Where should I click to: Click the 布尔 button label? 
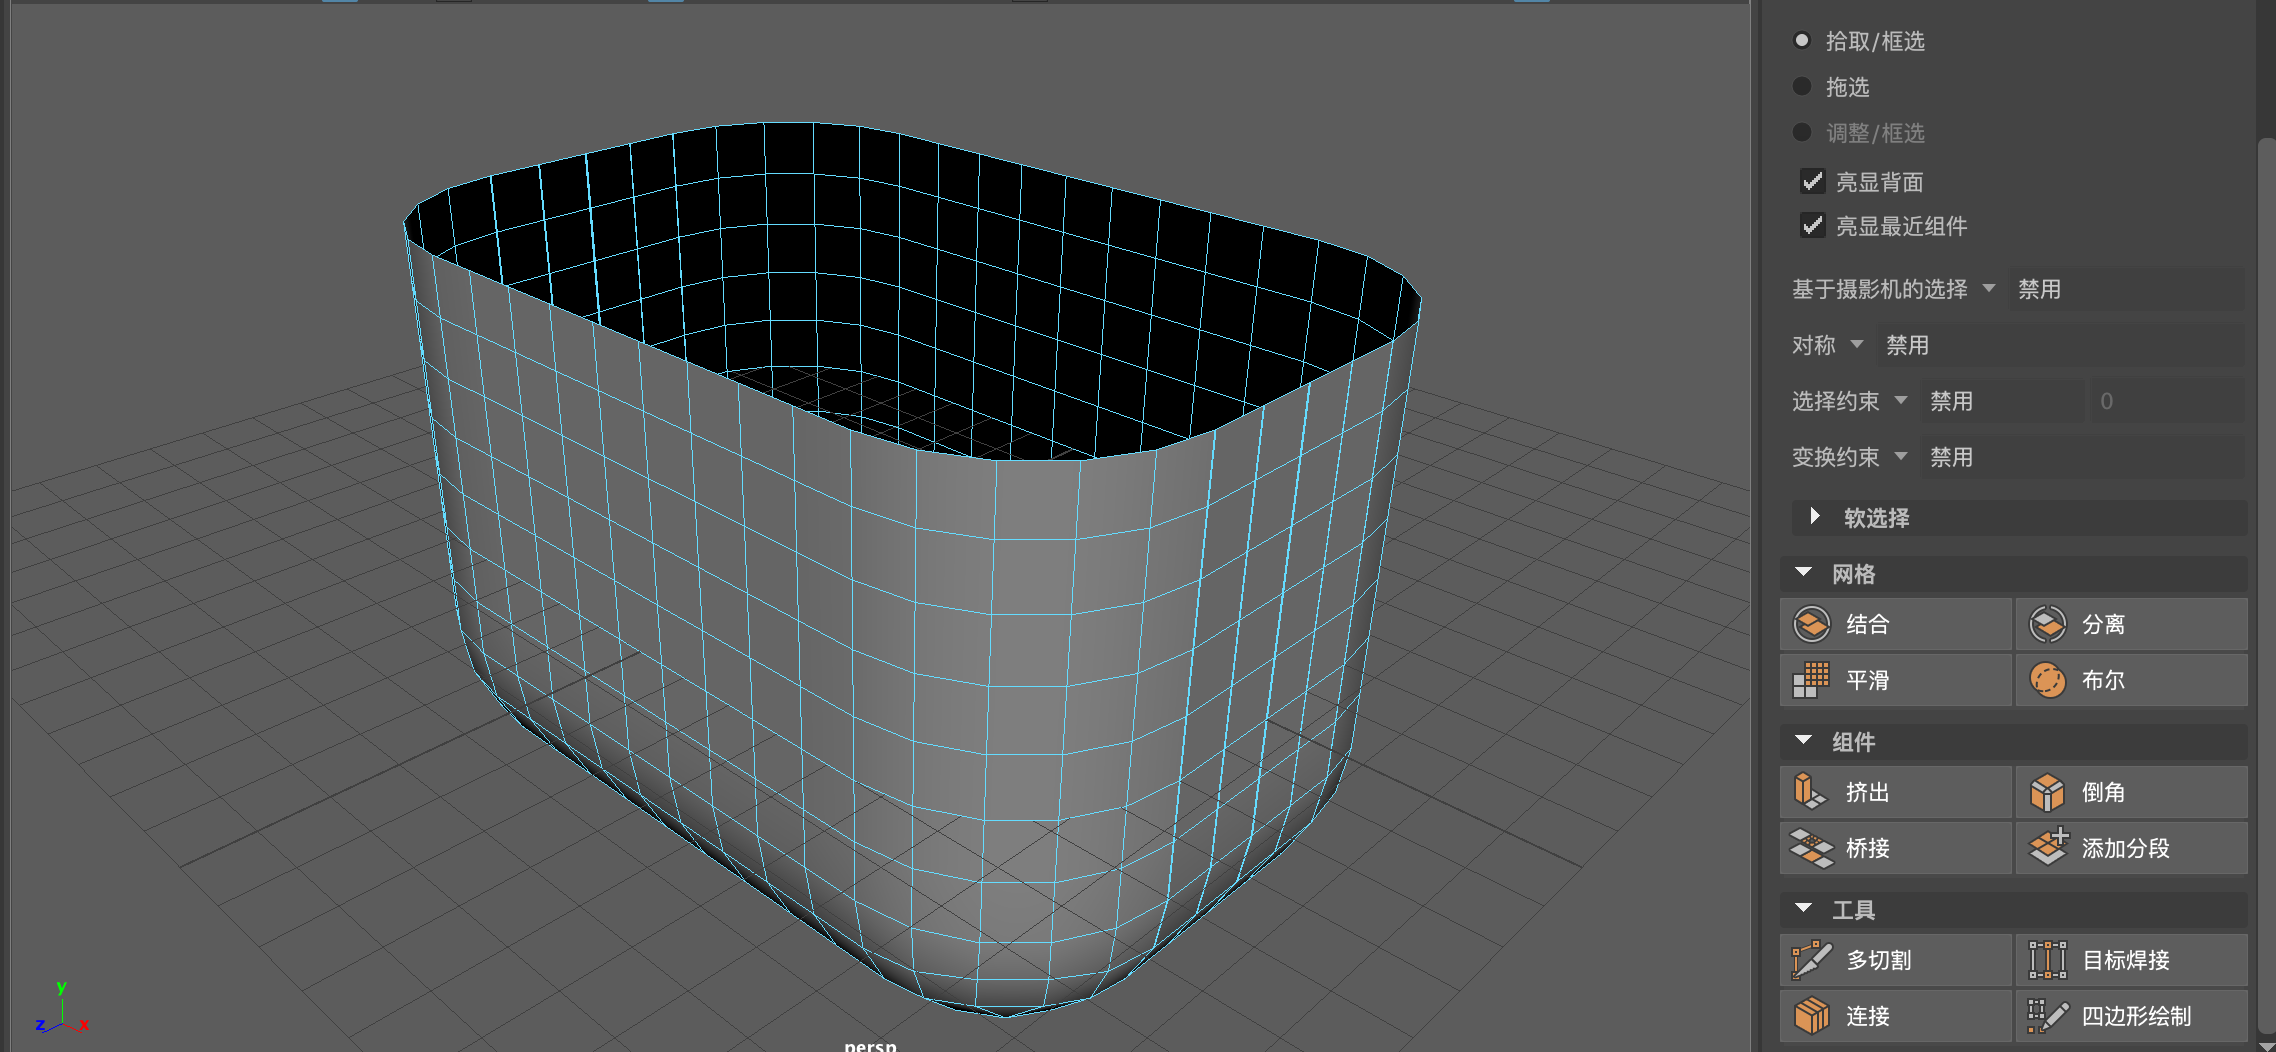tap(2103, 680)
